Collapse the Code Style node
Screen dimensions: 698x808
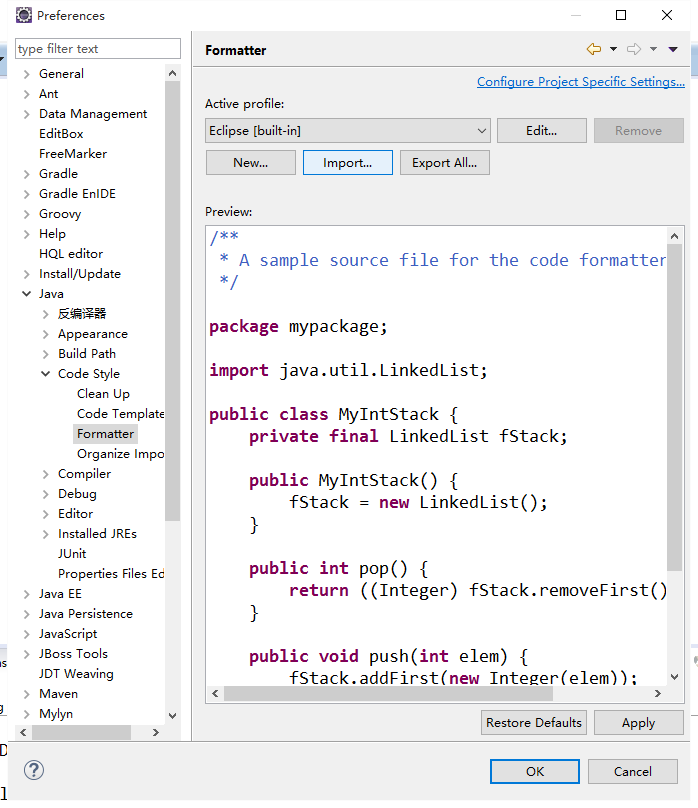pos(46,374)
